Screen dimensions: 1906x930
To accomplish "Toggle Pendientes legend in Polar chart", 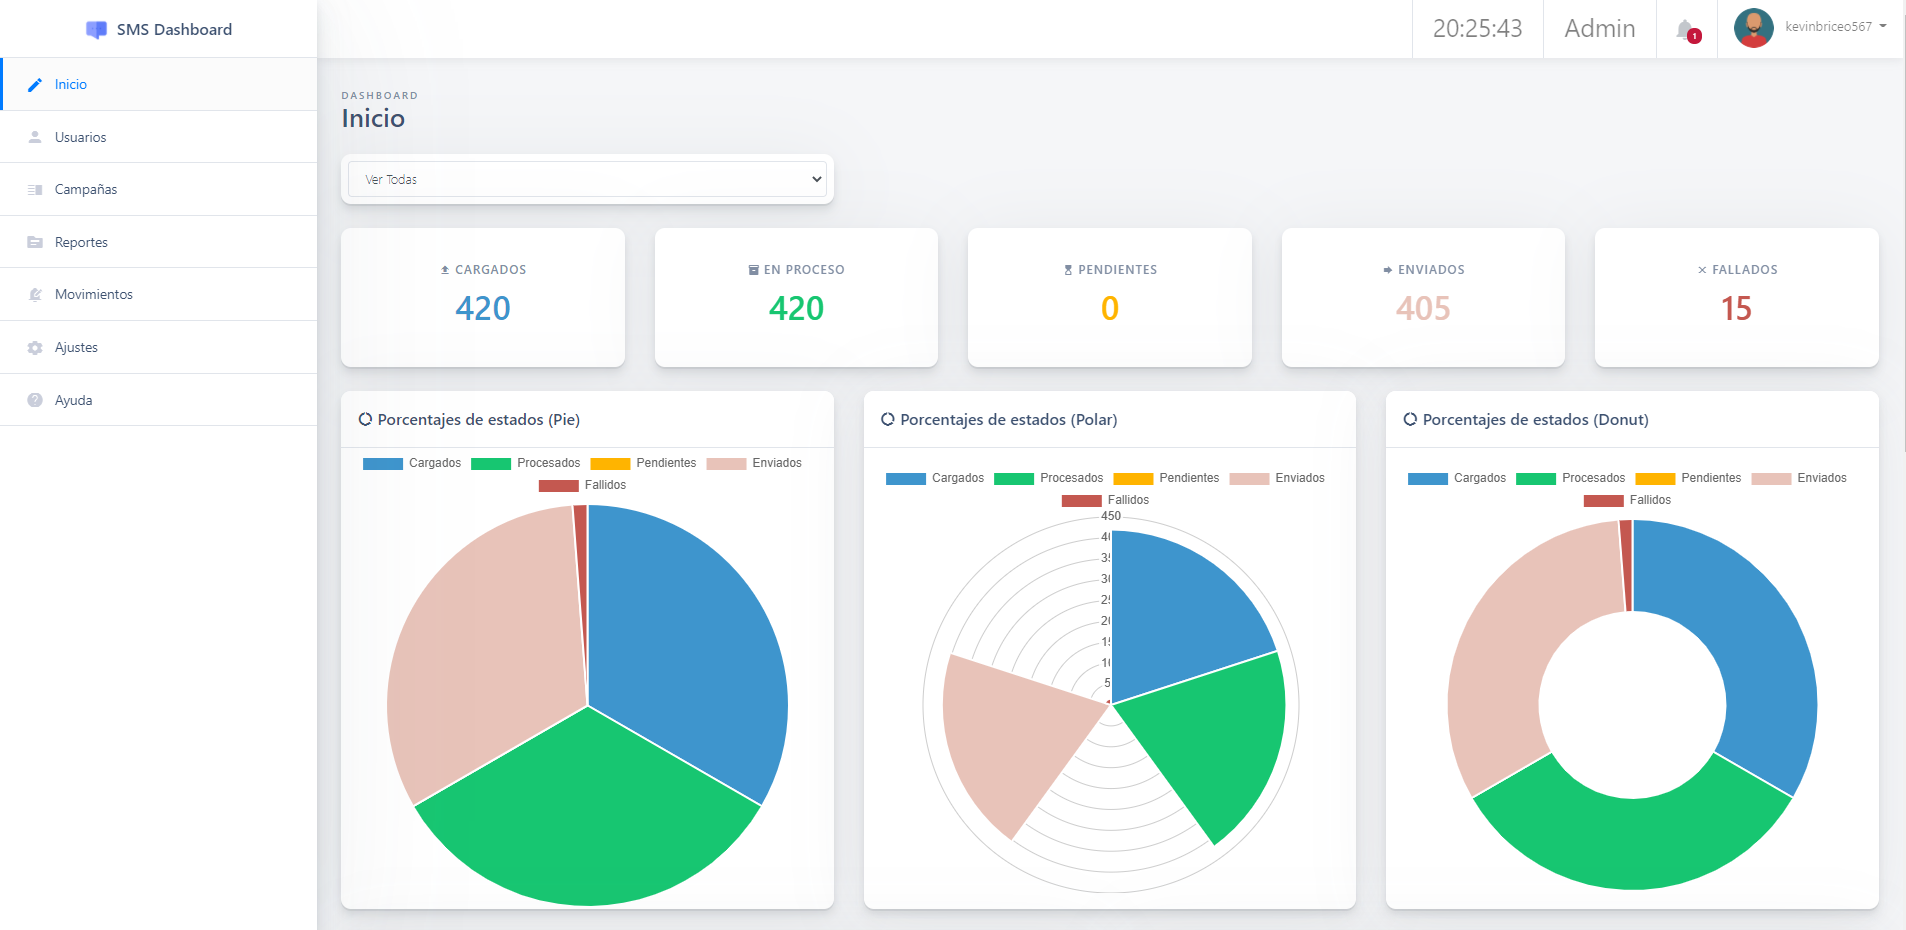I will [x=1166, y=478].
